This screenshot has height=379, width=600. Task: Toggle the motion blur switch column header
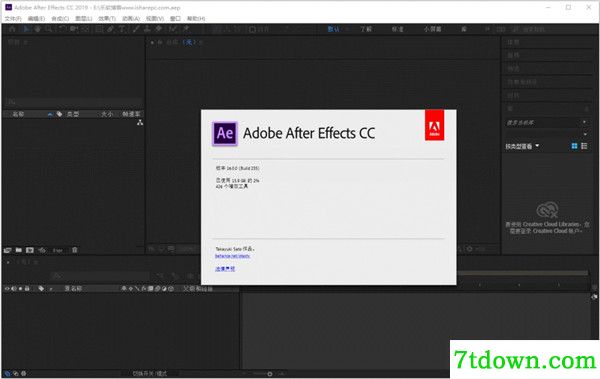tap(157, 288)
